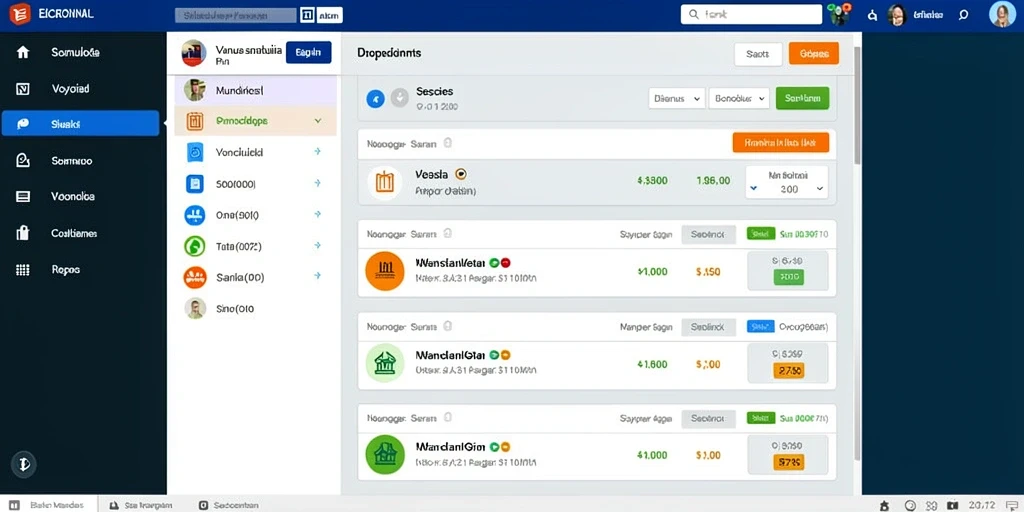Expand the arrow on Tata(007%) row
The image size is (1024, 512).
(x=317, y=246)
